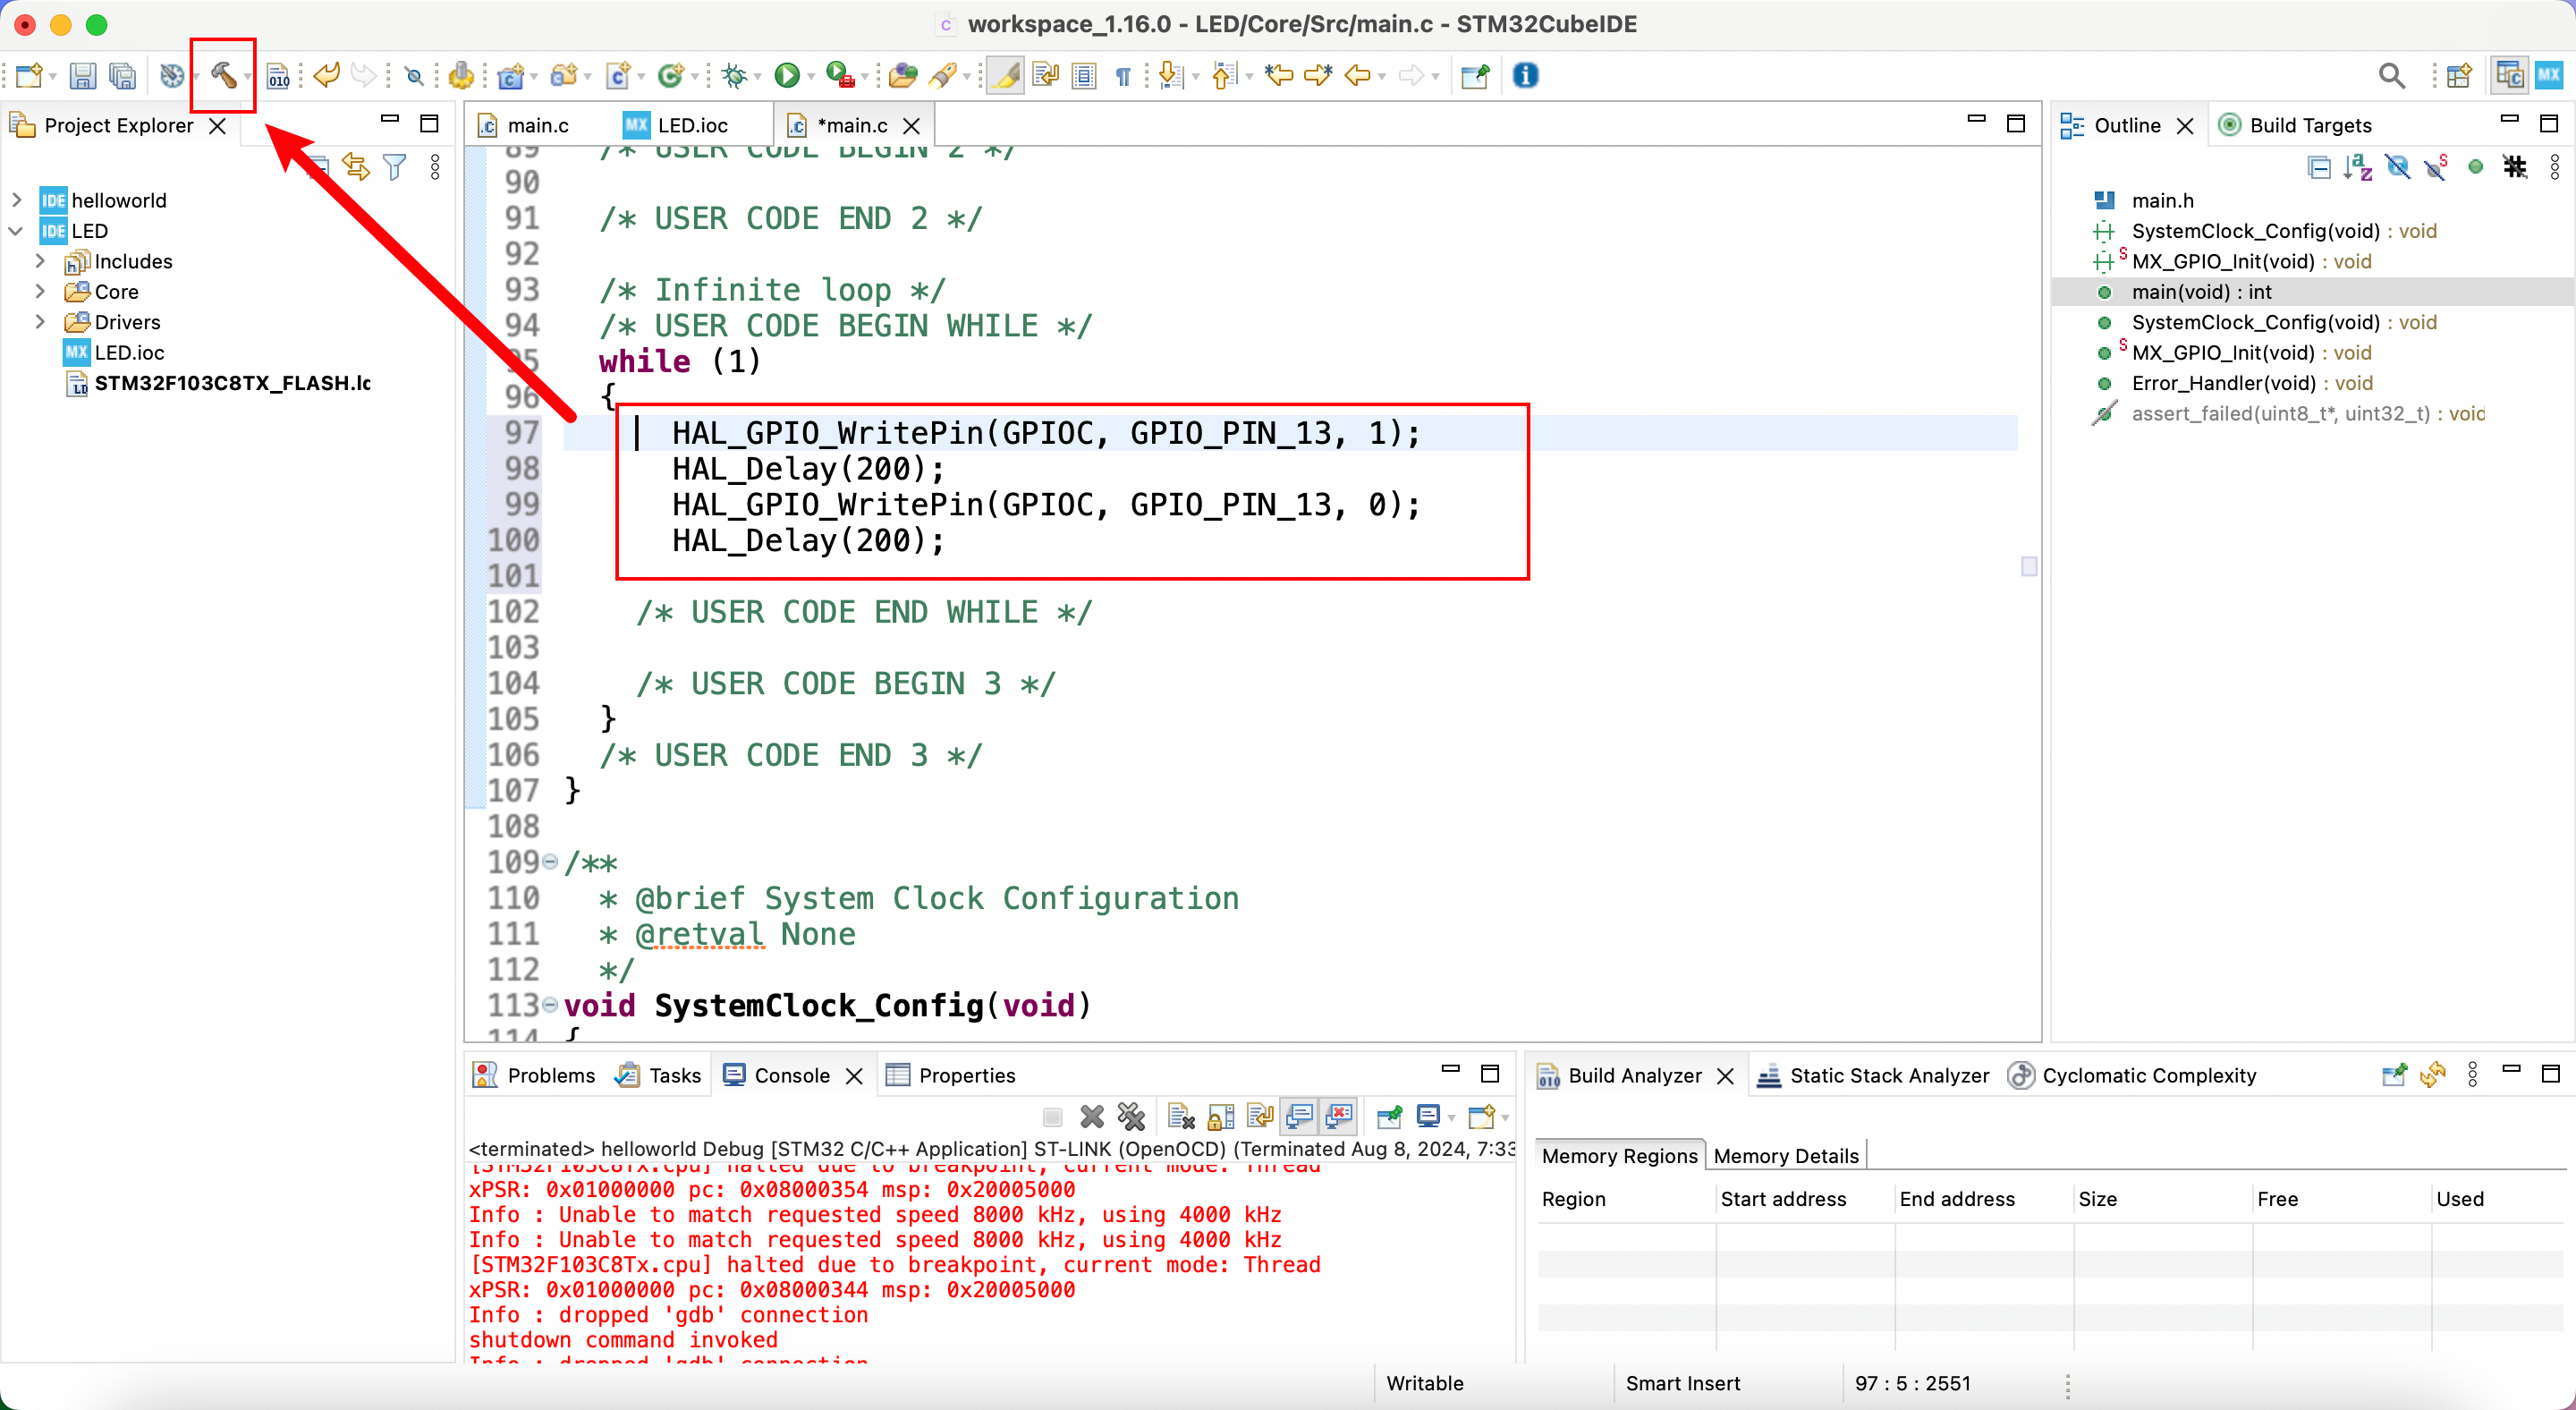Expand the Drivers folder
The image size is (2576, 1410).
41,322
